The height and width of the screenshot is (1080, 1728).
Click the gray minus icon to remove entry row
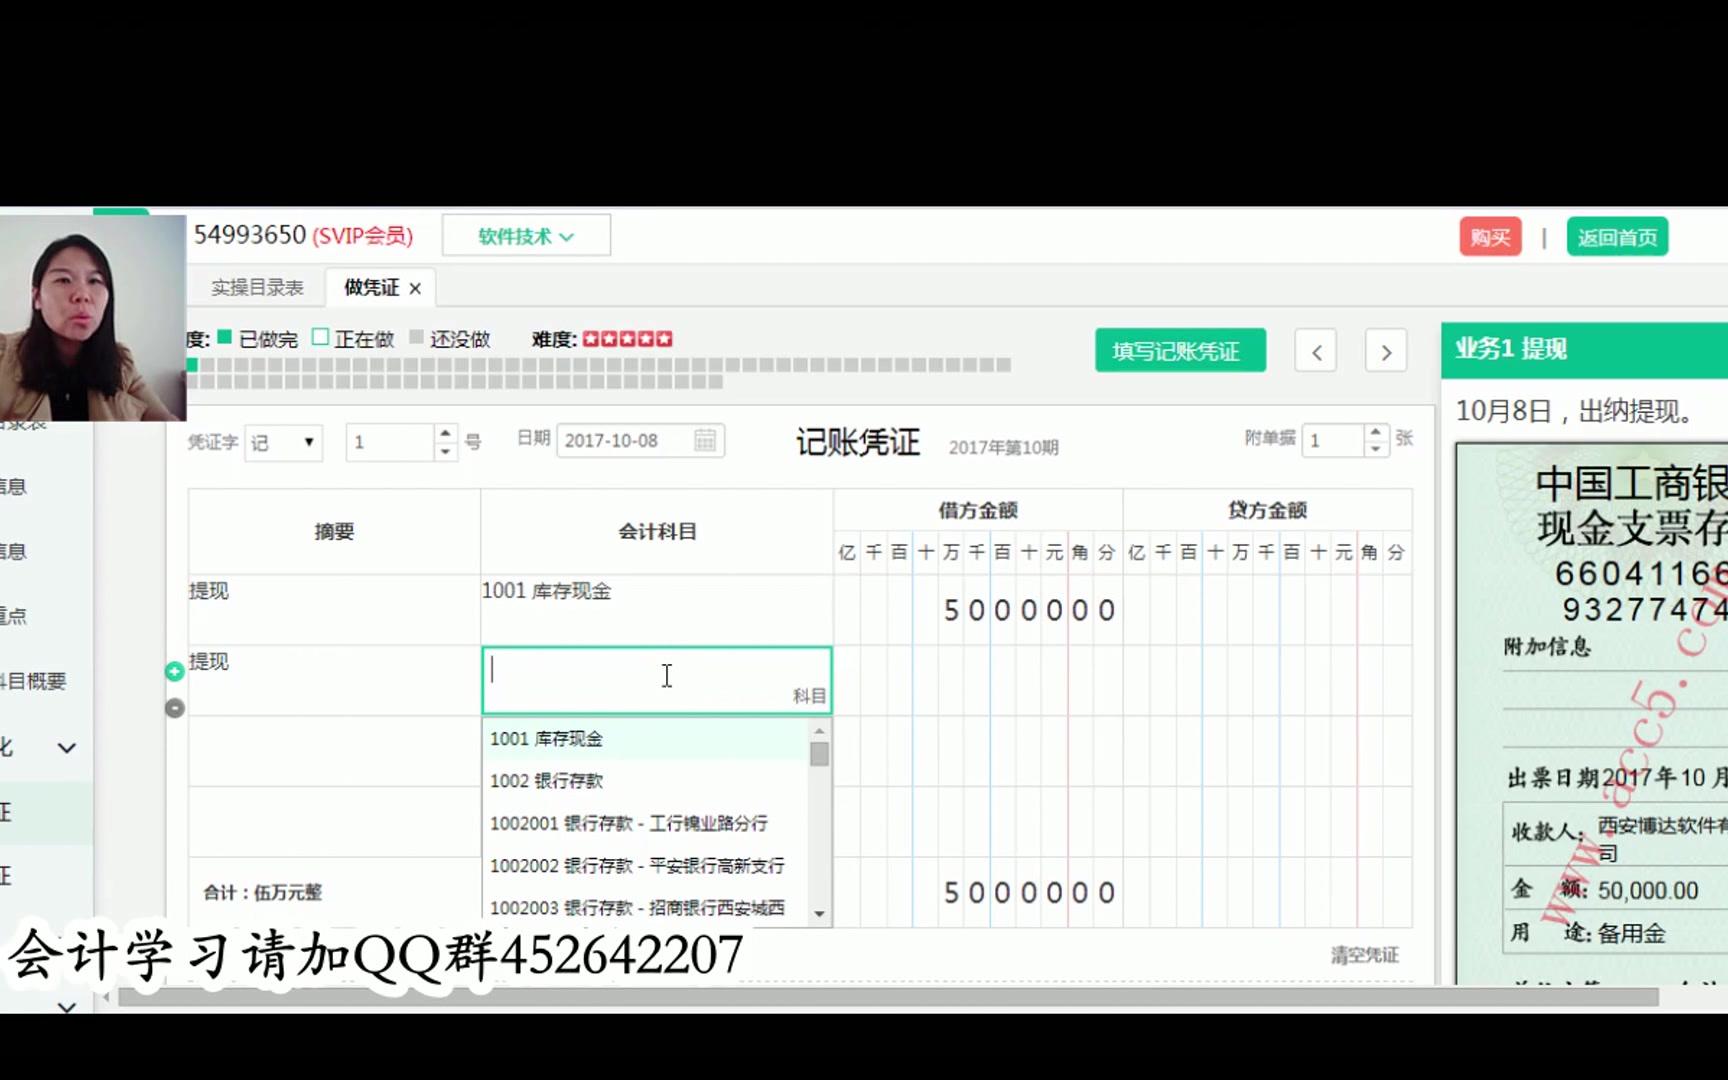pyautogui.click(x=175, y=707)
